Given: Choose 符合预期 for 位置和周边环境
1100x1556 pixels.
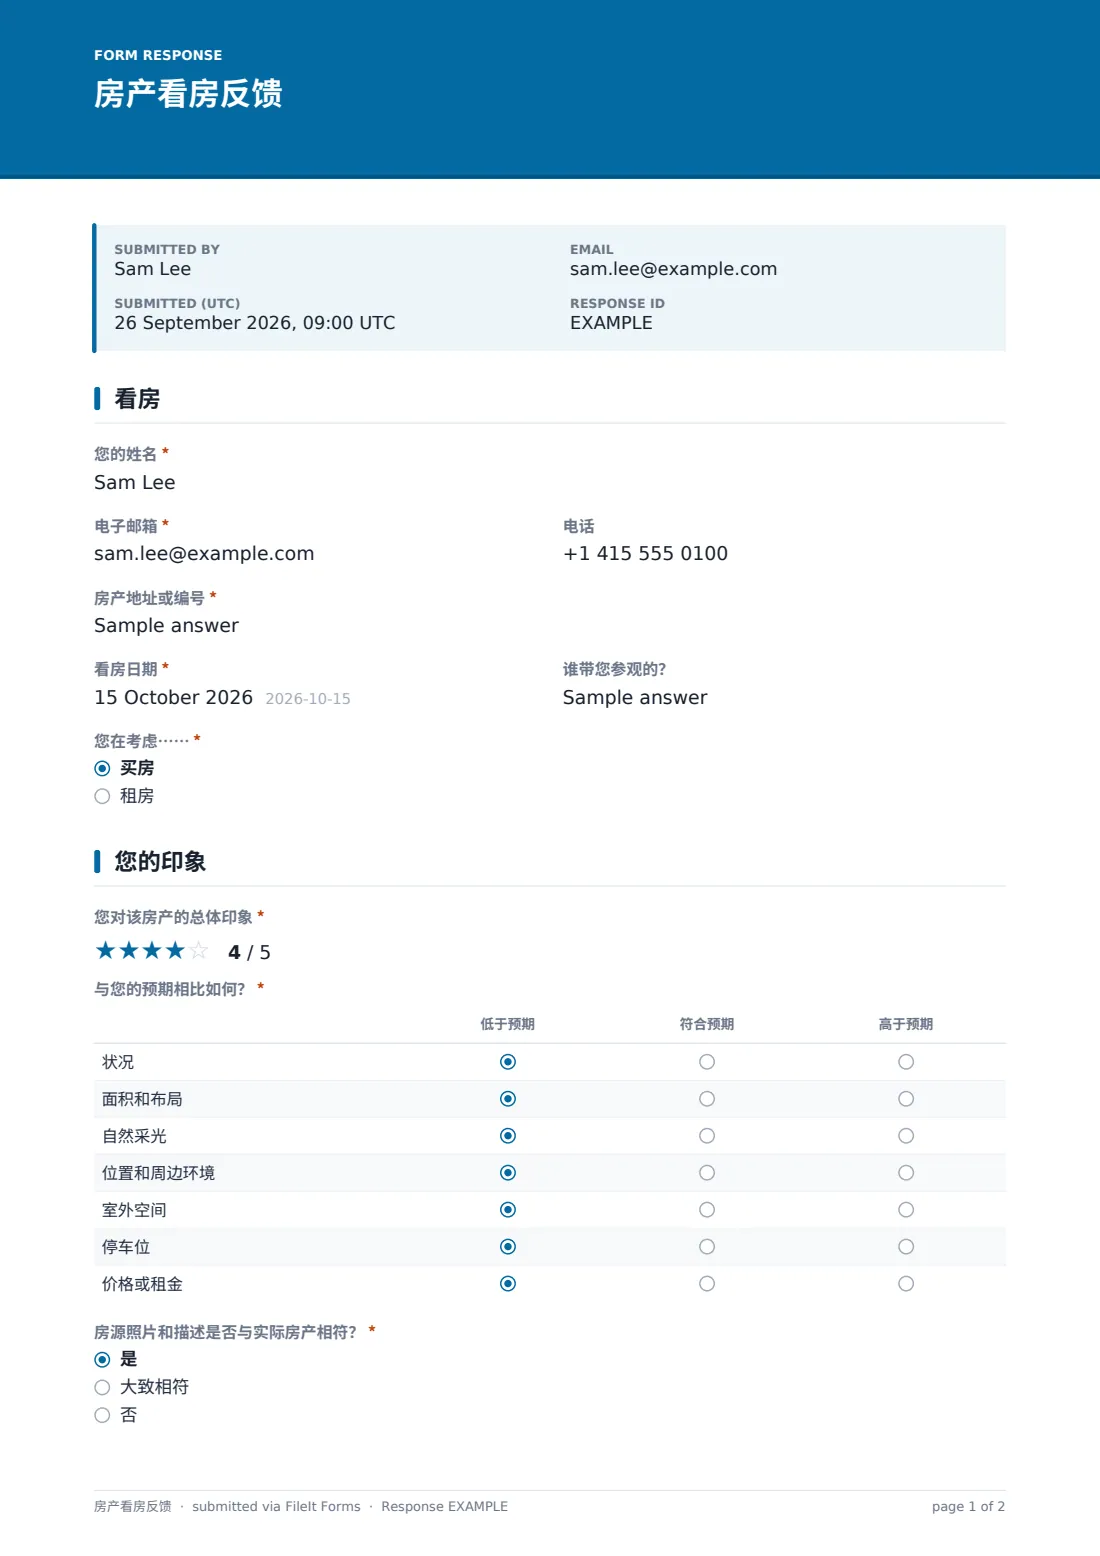Looking at the screenshot, I should click(x=707, y=1173).
